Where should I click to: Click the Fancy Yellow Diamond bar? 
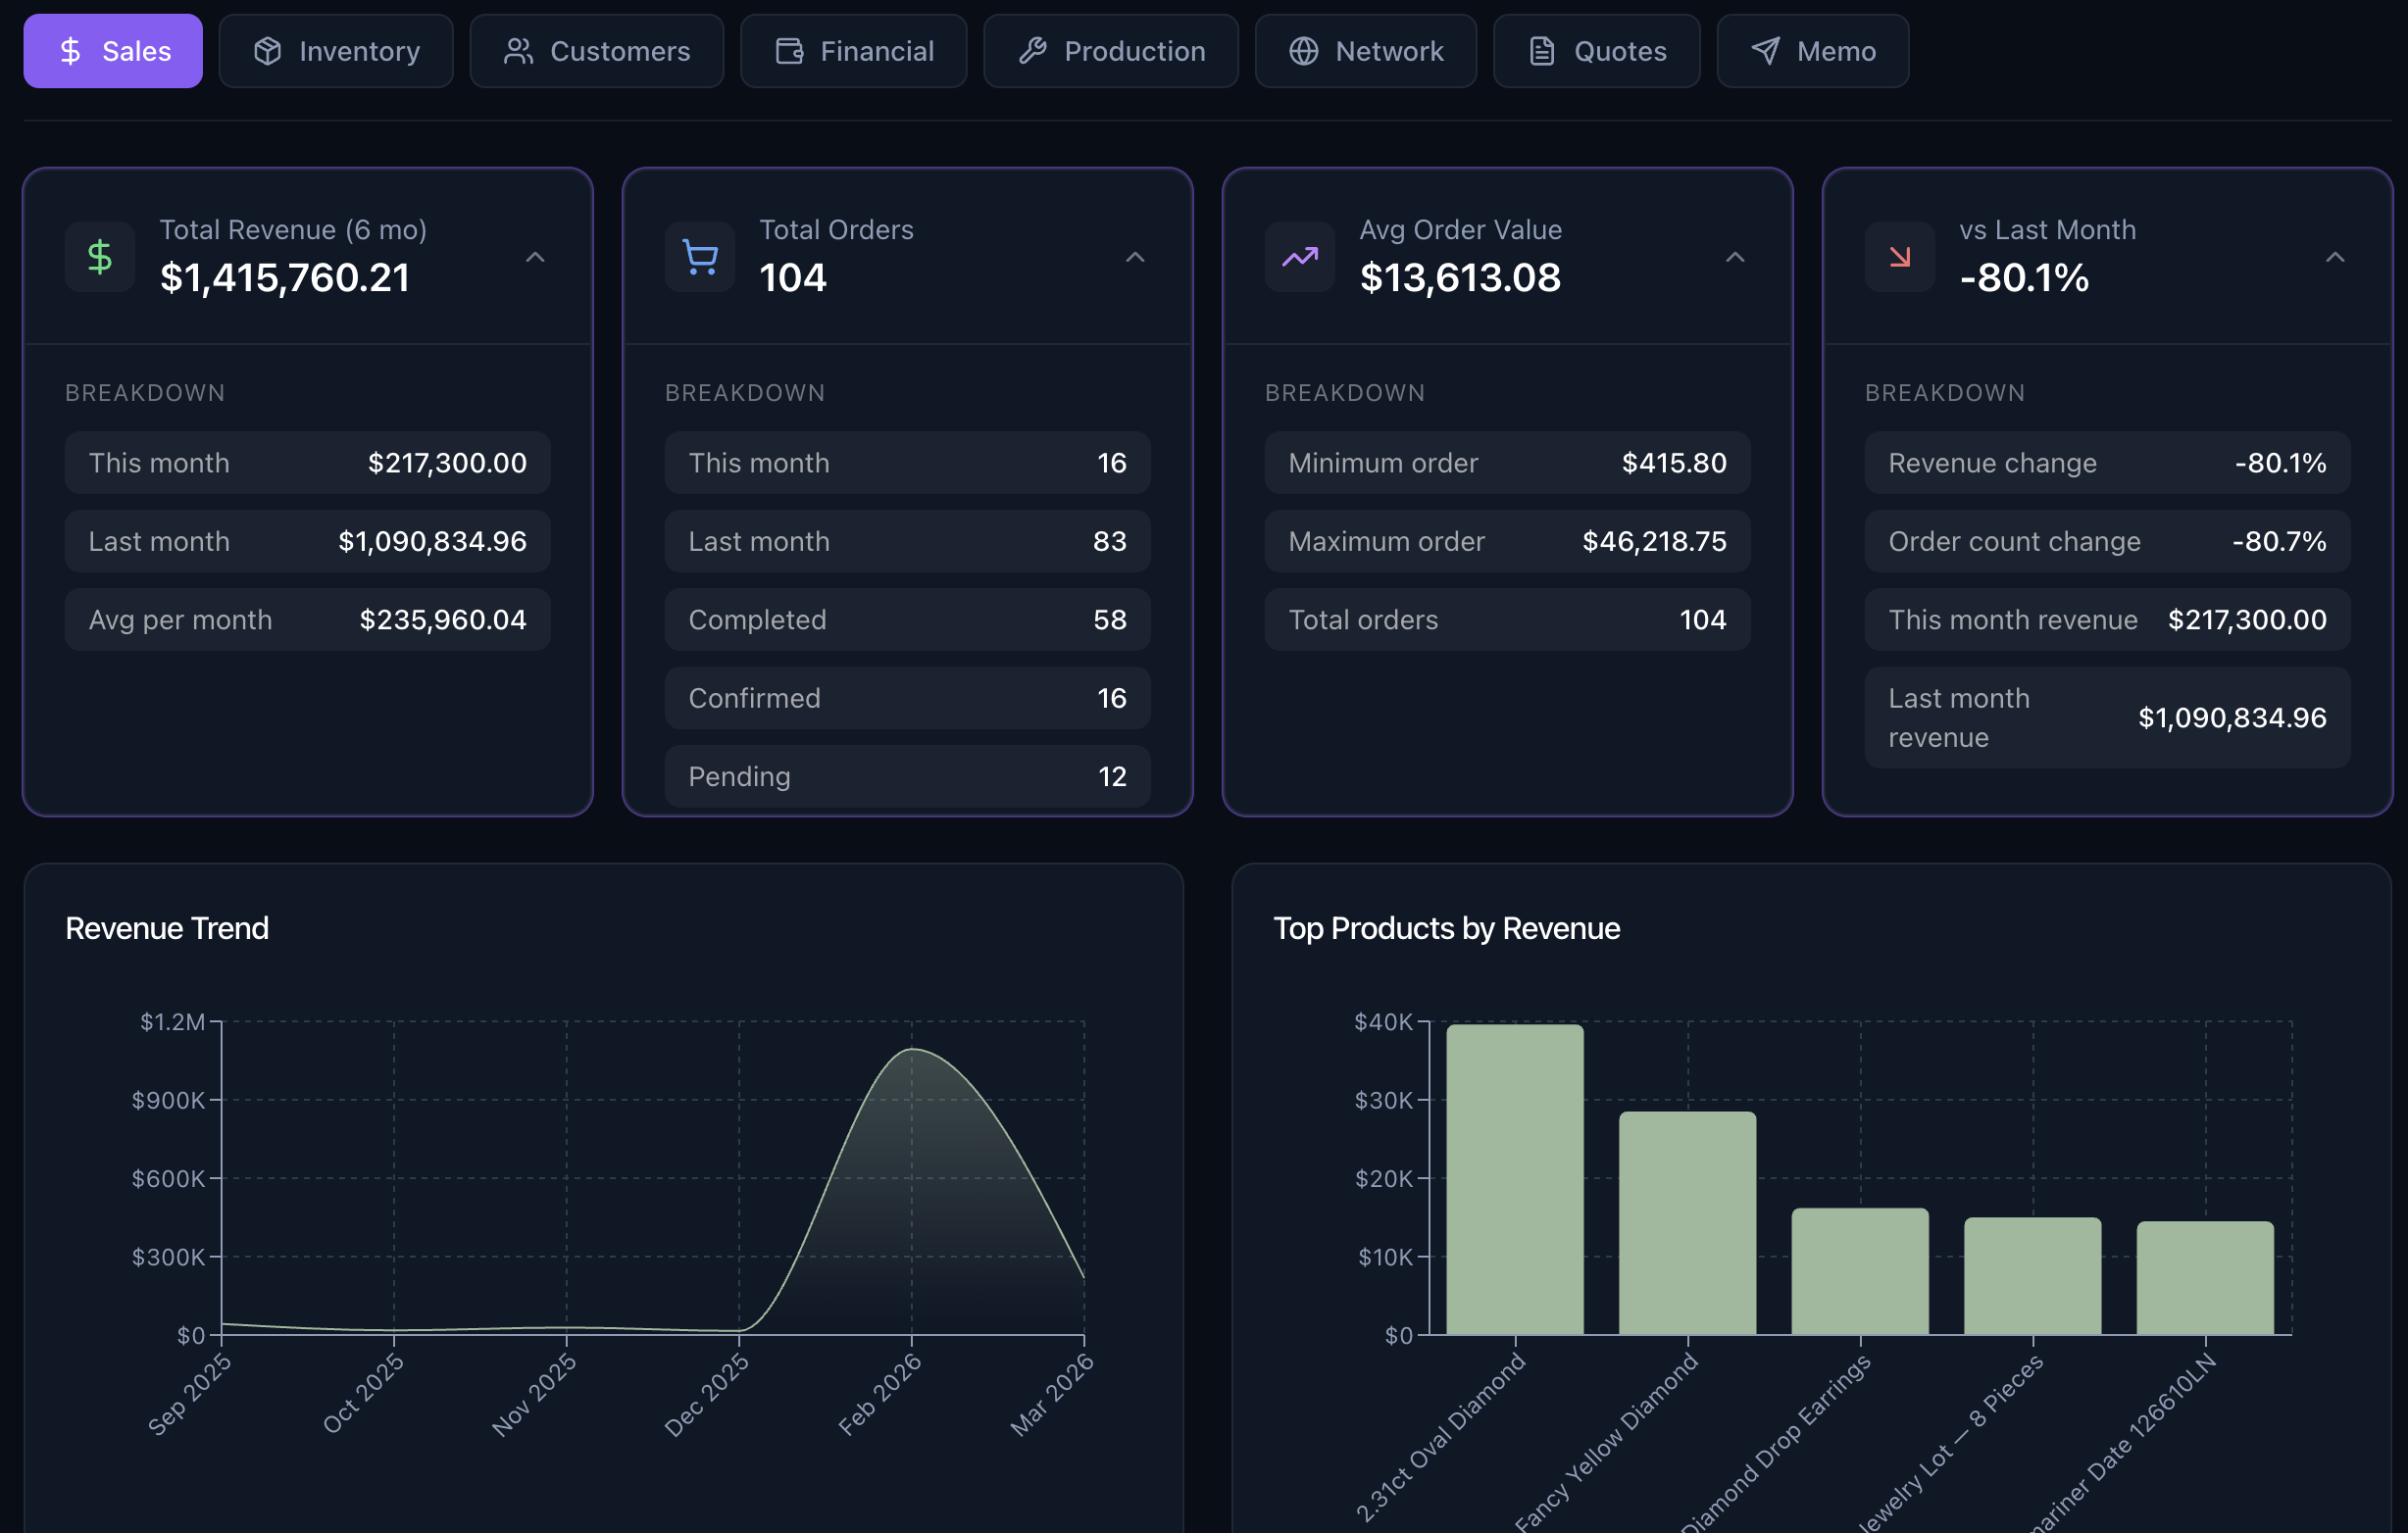1688,1223
